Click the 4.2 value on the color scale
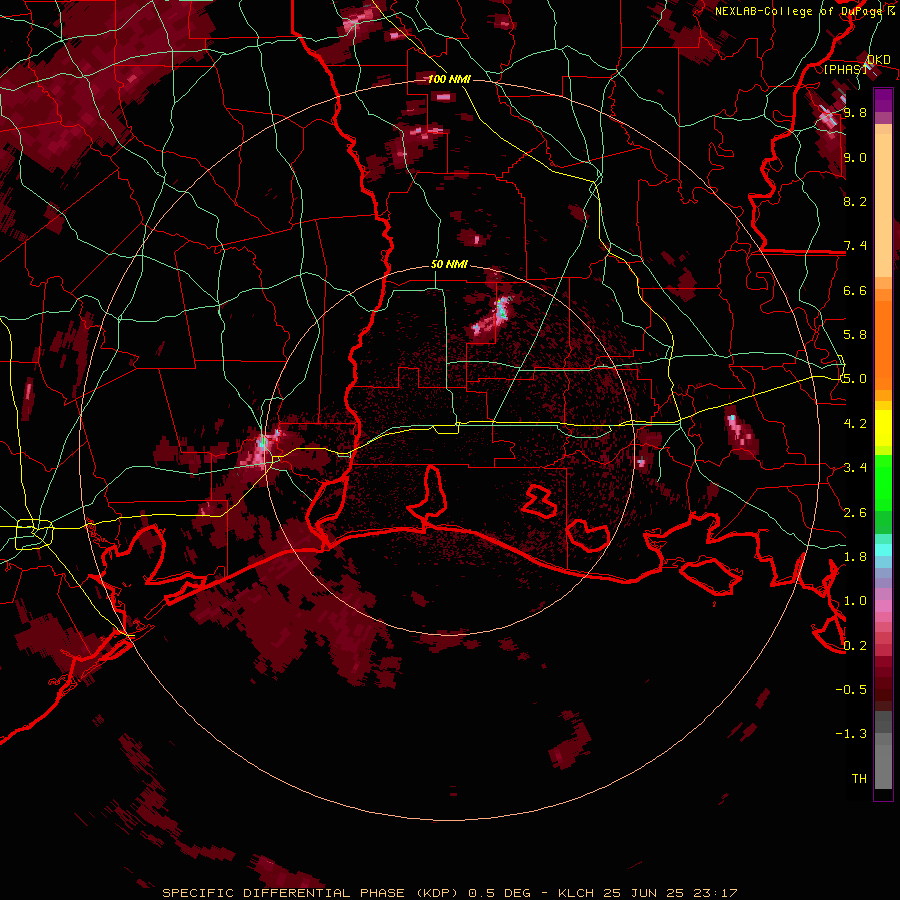The height and width of the screenshot is (900, 900). [x=855, y=424]
